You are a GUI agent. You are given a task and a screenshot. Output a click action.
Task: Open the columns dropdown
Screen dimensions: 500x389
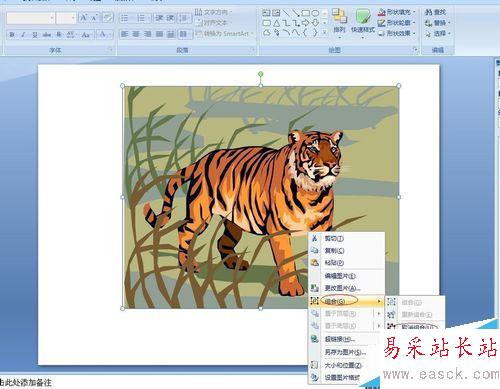tap(185, 34)
